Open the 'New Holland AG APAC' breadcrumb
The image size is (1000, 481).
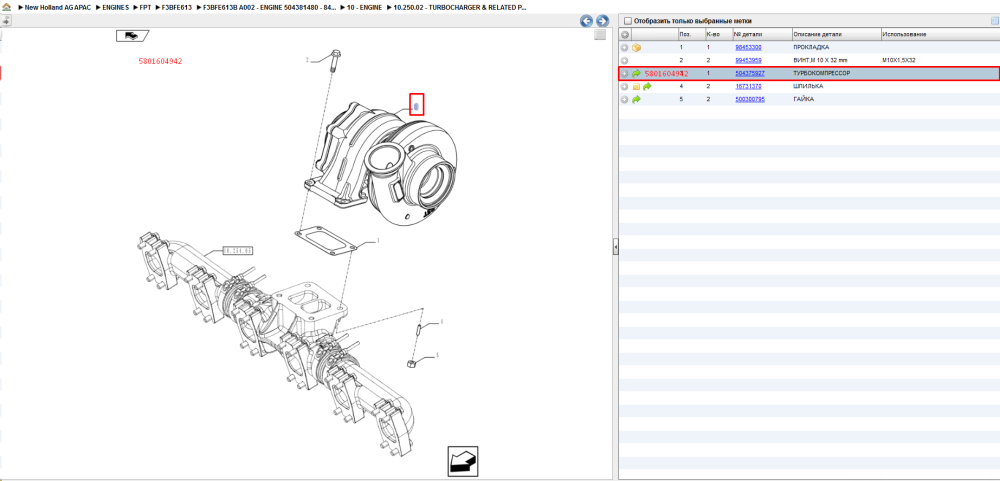point(57,6)
